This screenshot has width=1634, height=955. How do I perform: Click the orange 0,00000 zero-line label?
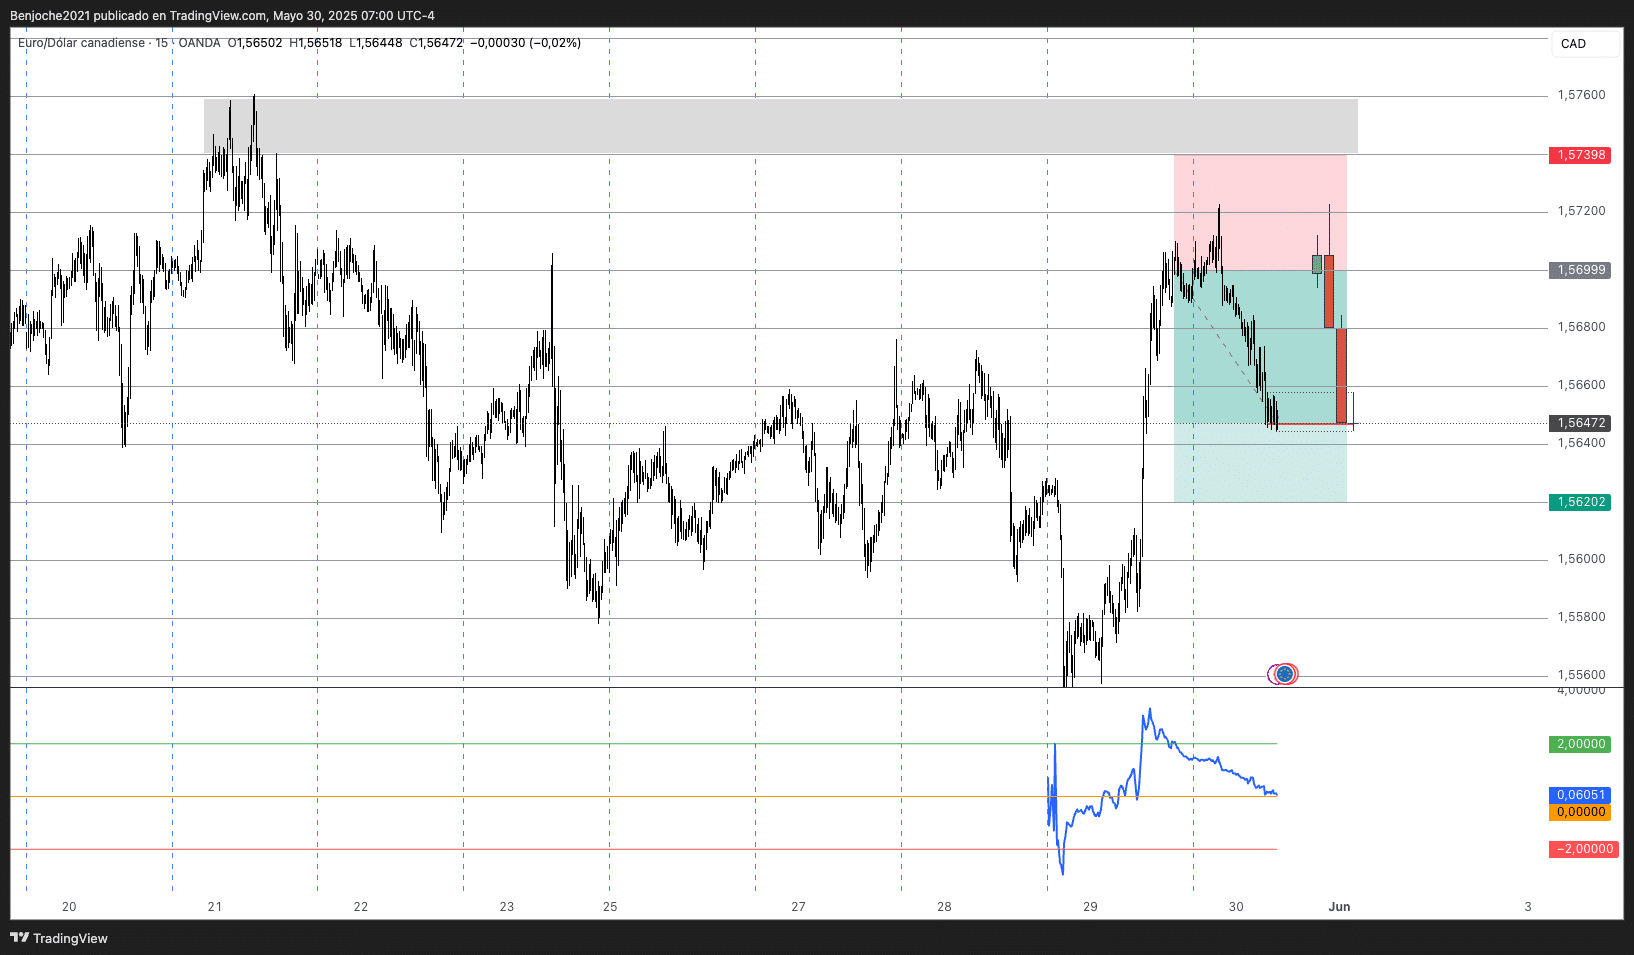point(1580,812)
